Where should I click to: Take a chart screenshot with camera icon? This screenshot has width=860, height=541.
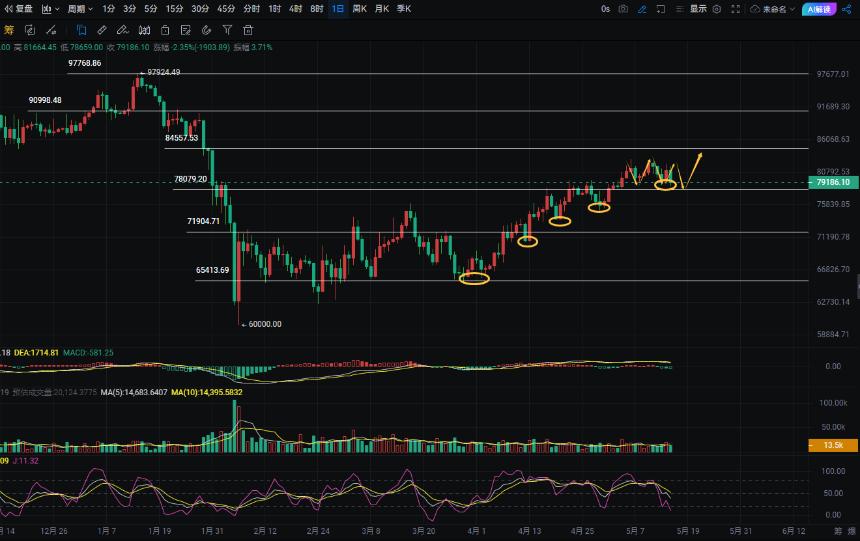623,9
